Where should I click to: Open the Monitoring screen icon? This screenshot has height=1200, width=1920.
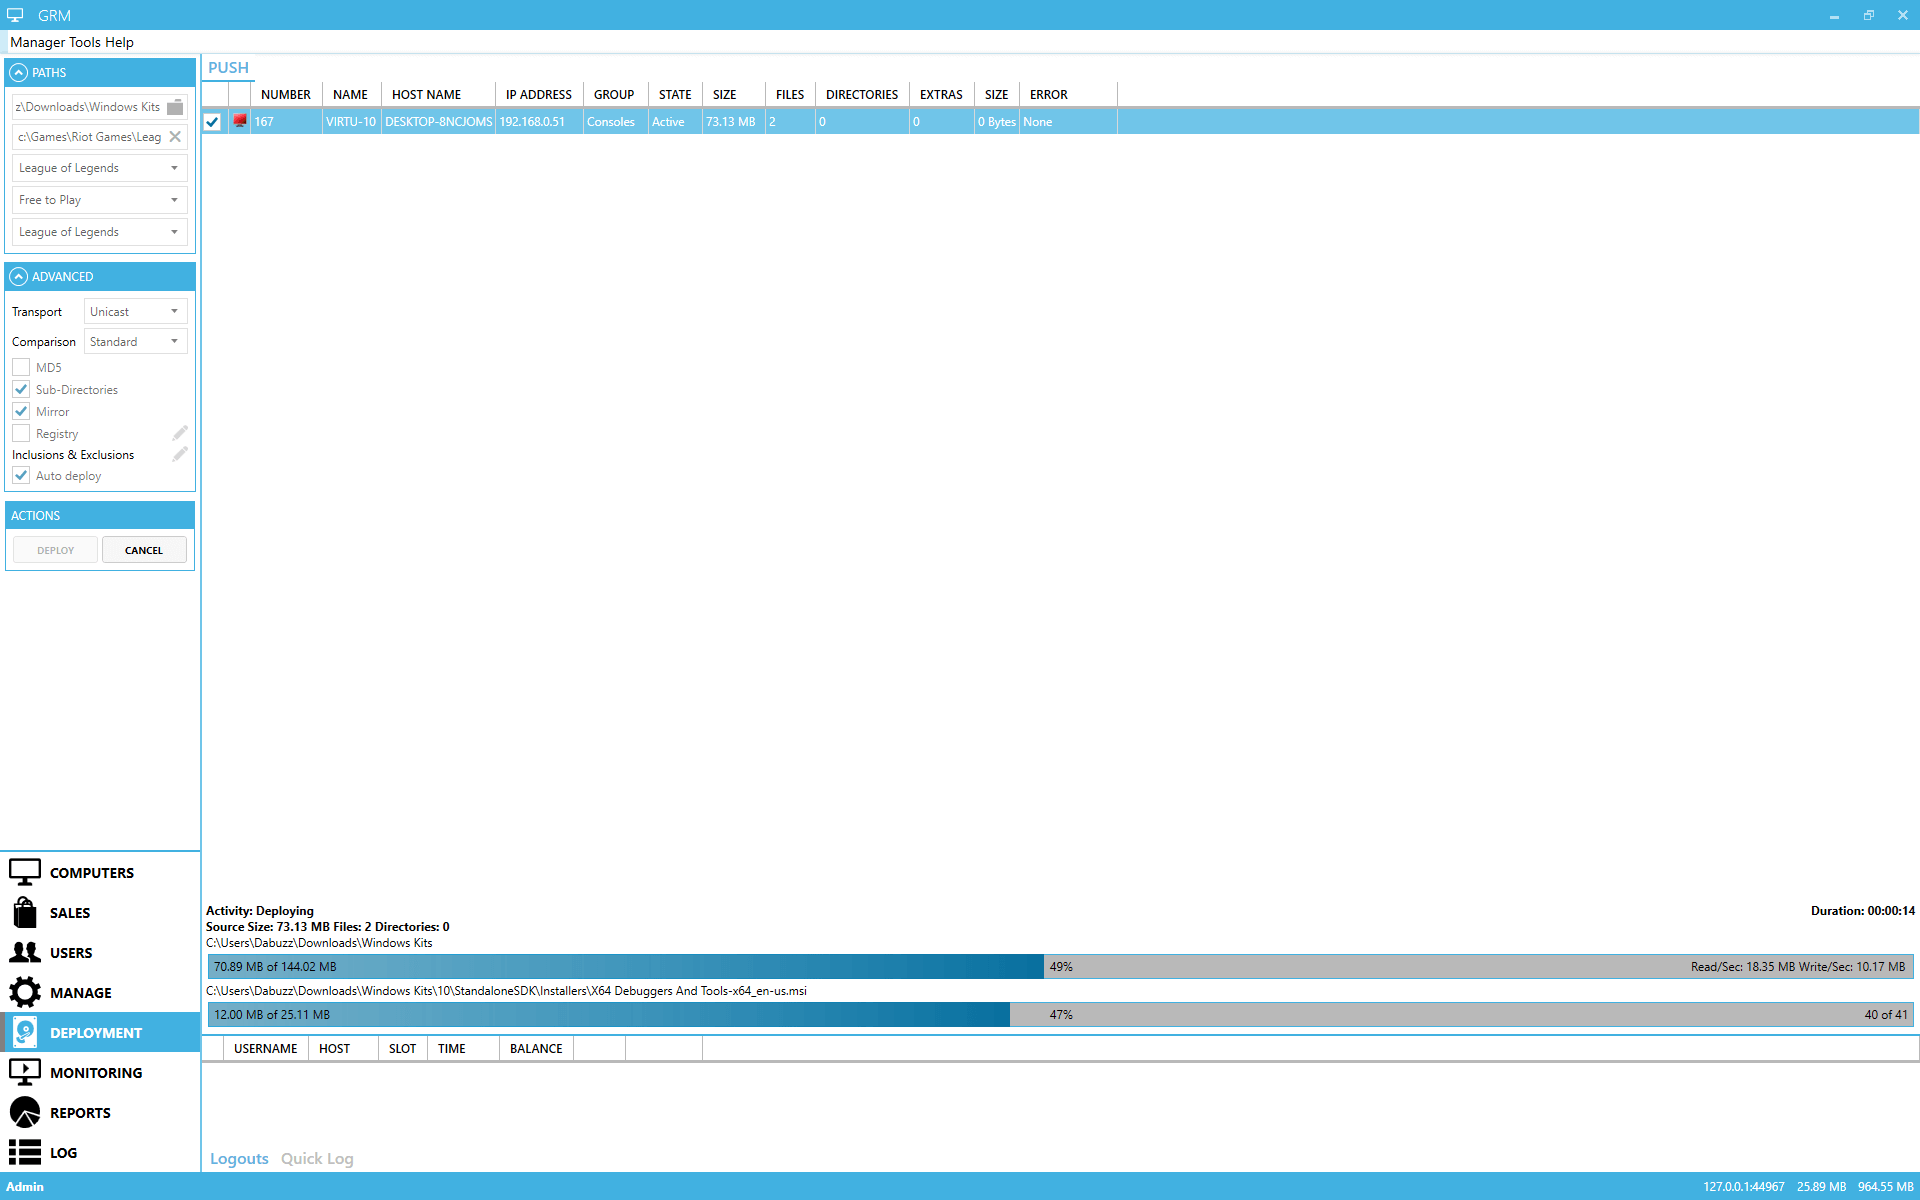25,1072
